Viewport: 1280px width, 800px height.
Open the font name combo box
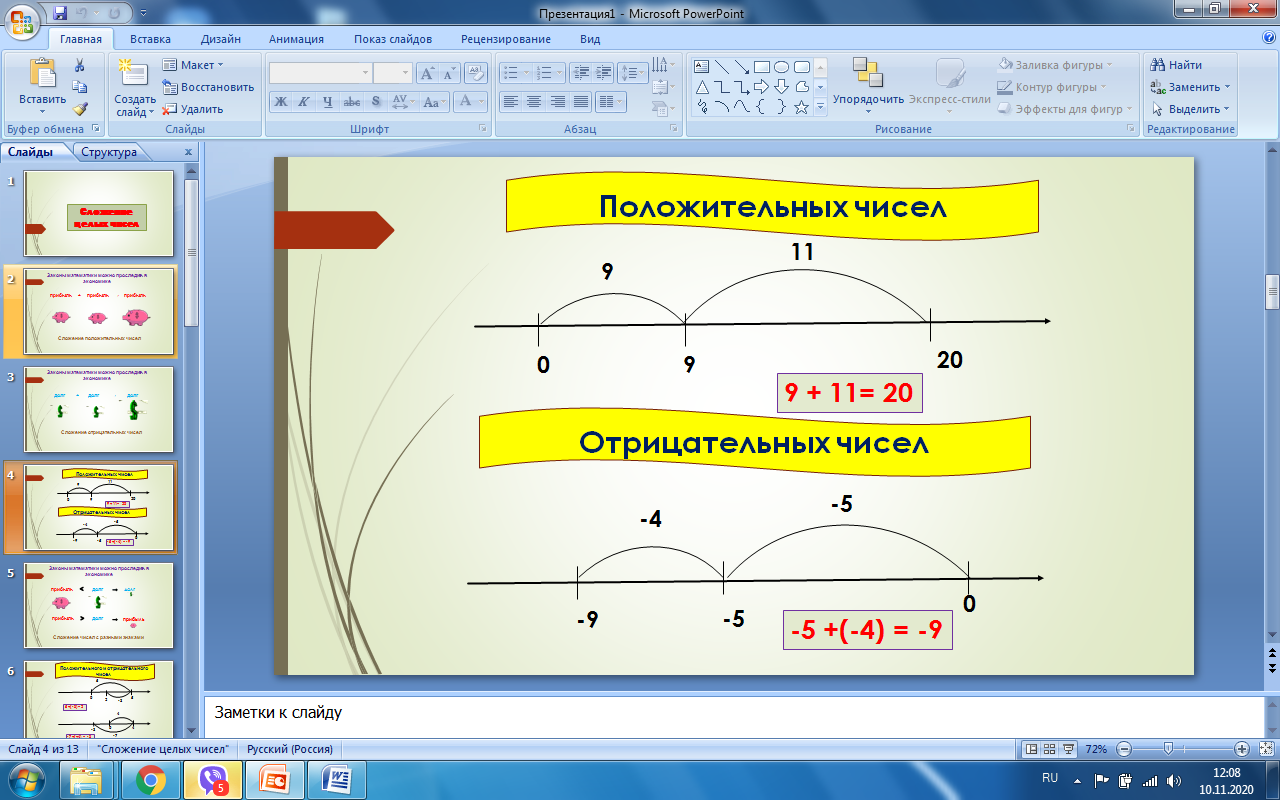(320, 73)
